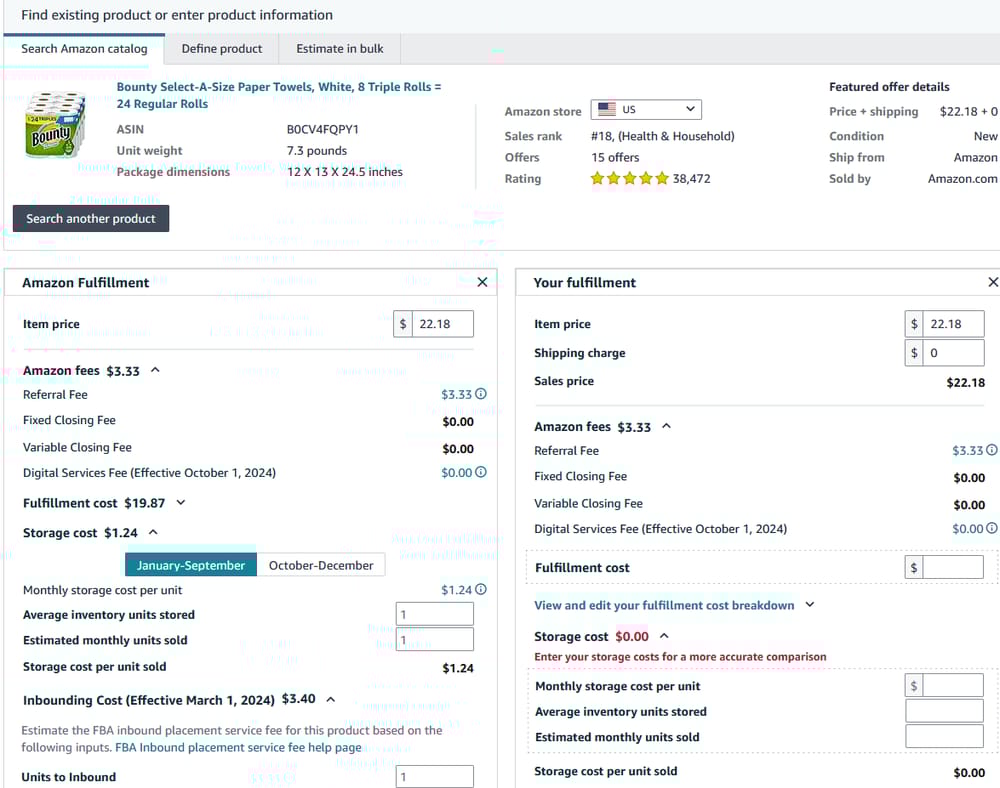Select January-September storage period
Image resolution: width=1000 pixels, height=788 pixels.
(x=191, y=565)
